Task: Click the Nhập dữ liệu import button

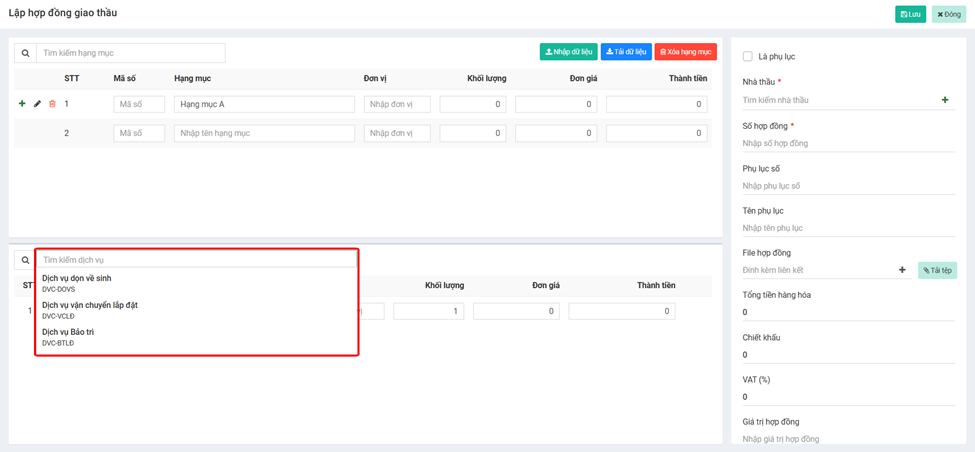Action: pyautogui.click(x=568, y=52)
